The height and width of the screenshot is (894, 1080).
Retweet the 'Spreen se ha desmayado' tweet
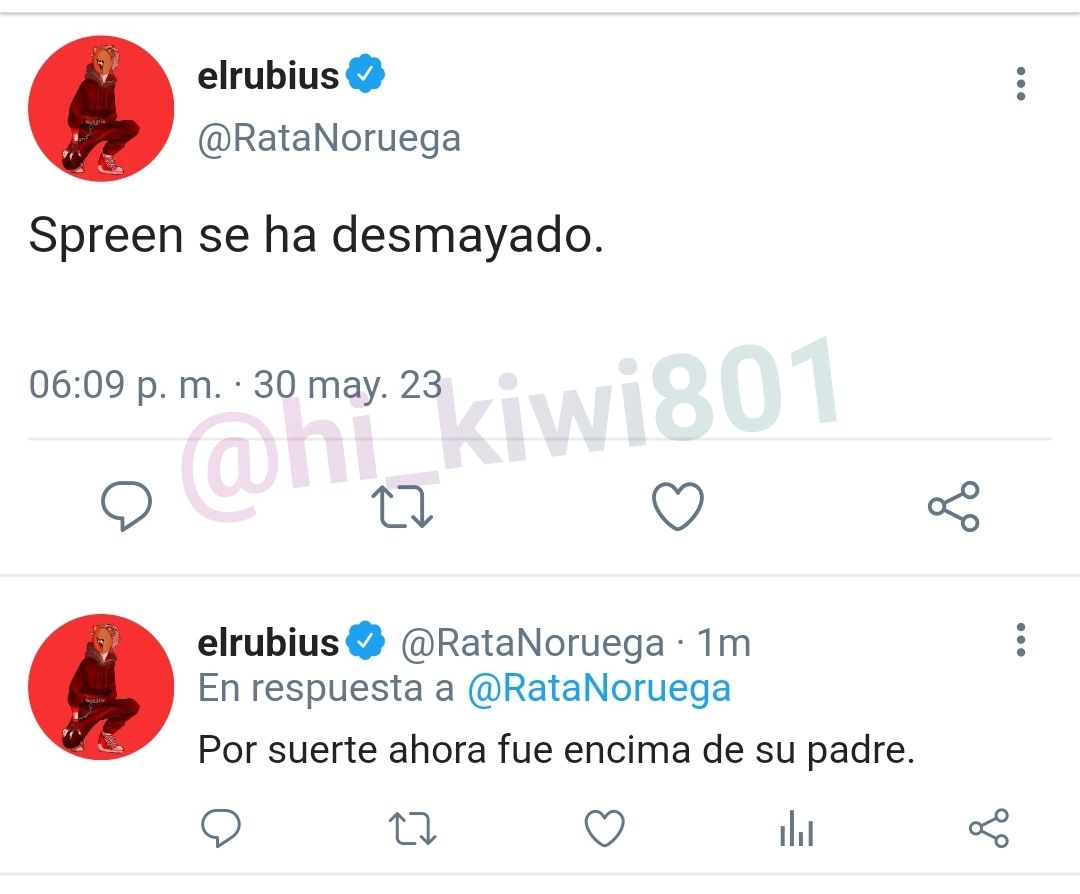point(402,506)
